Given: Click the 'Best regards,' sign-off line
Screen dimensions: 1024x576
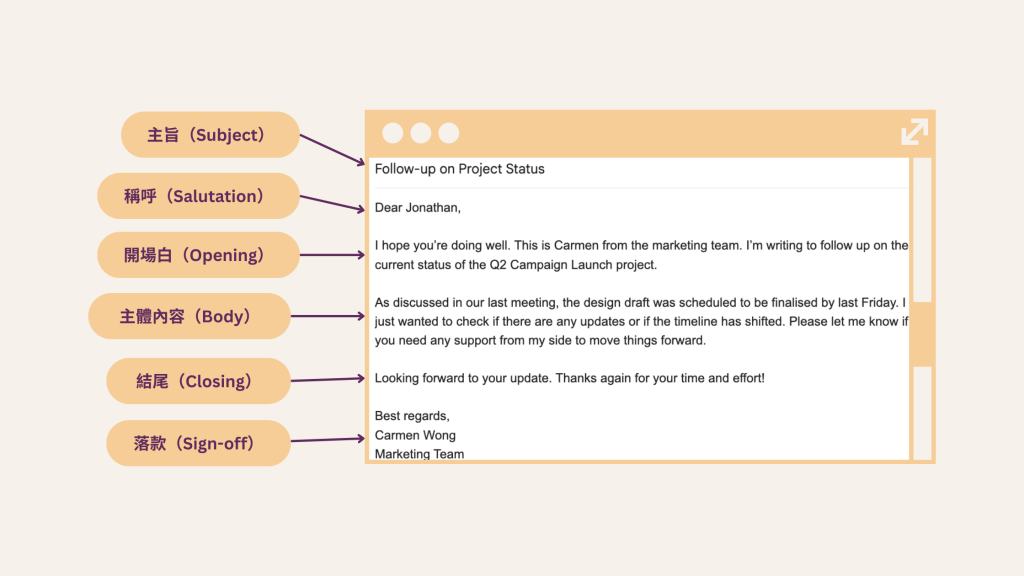Looking at the screenshot, I should click(412, 416).
